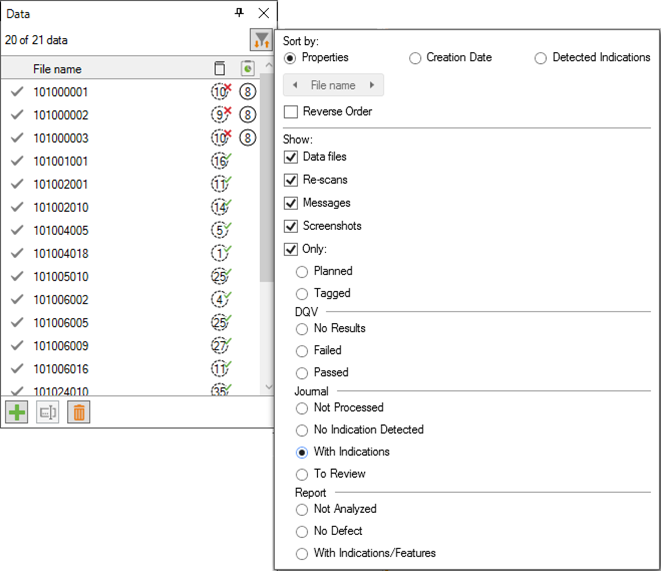Sort by File name column header
Screen dimensions: 661x571
click(58, 69)
